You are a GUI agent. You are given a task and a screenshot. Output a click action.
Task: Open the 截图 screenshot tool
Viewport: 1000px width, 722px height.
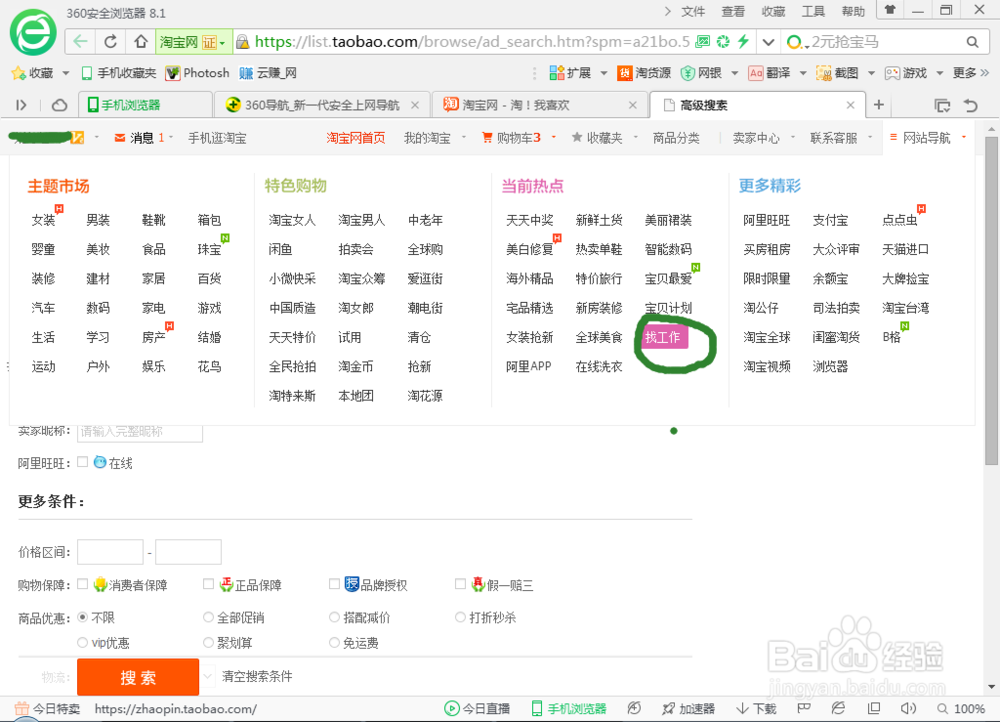pos(837,73)
